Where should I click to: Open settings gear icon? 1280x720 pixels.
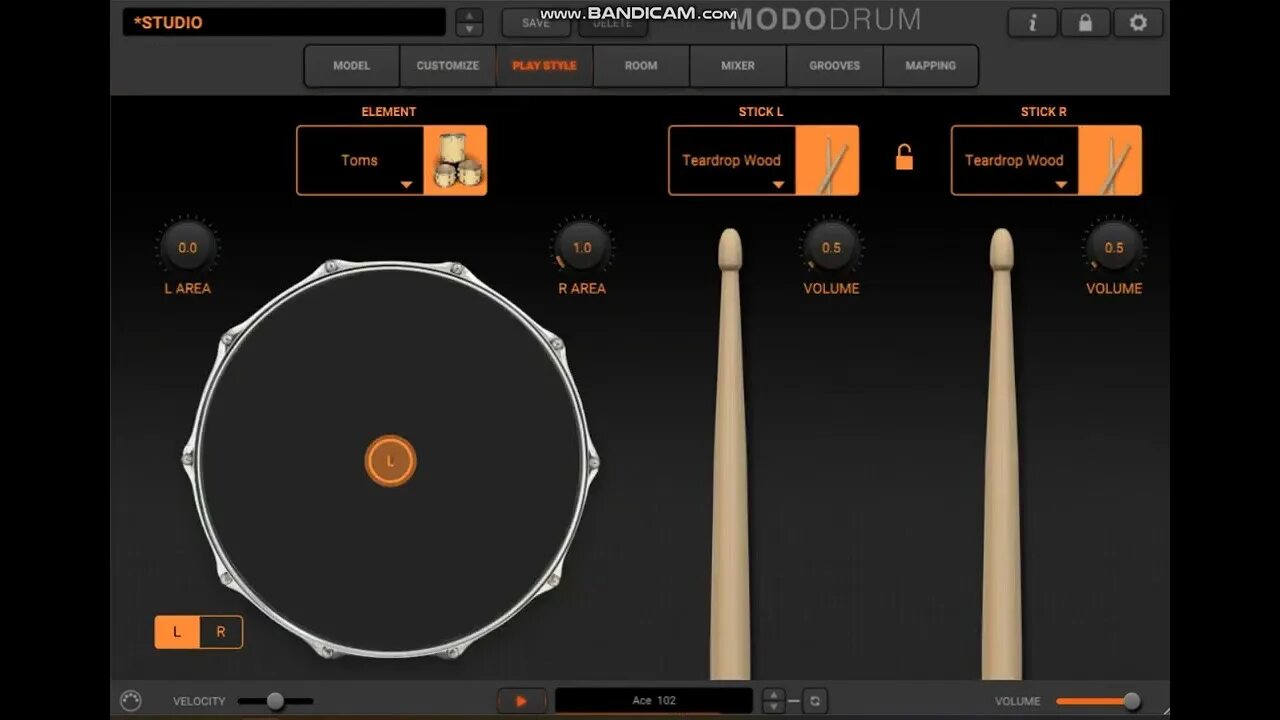pos(1138,22)
